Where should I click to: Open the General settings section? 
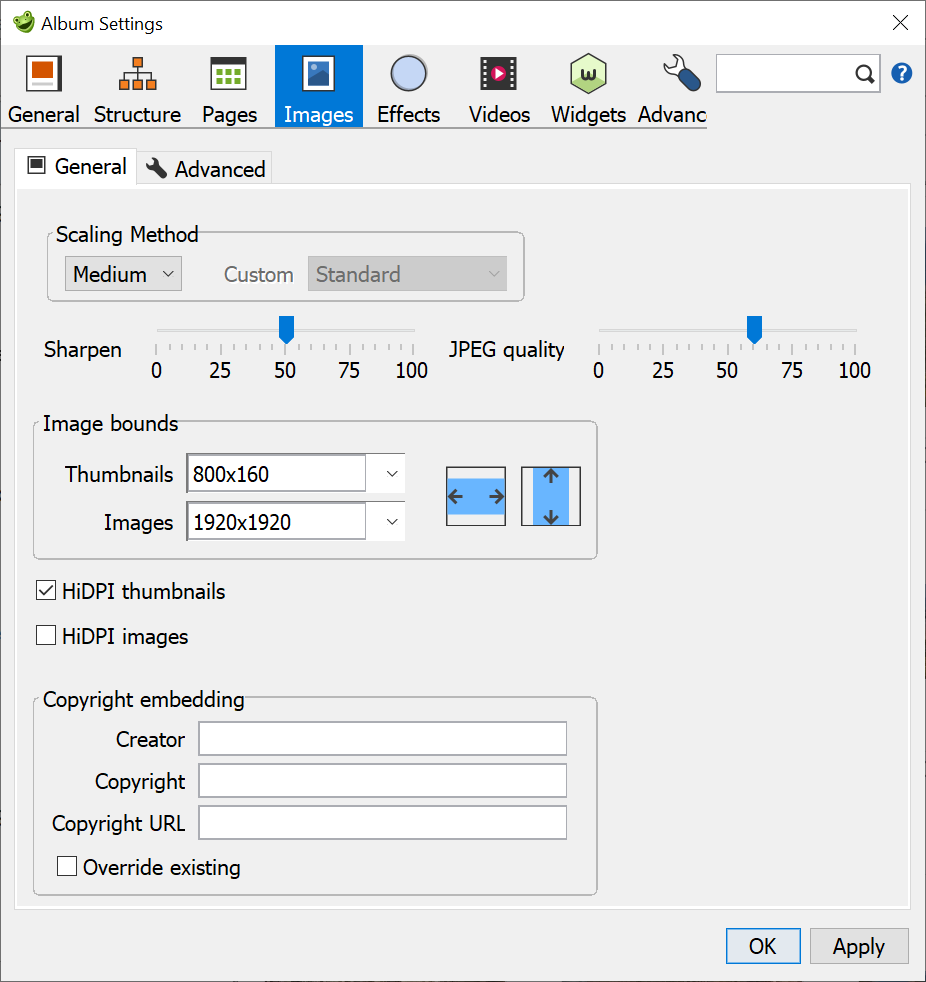(43, 85)
